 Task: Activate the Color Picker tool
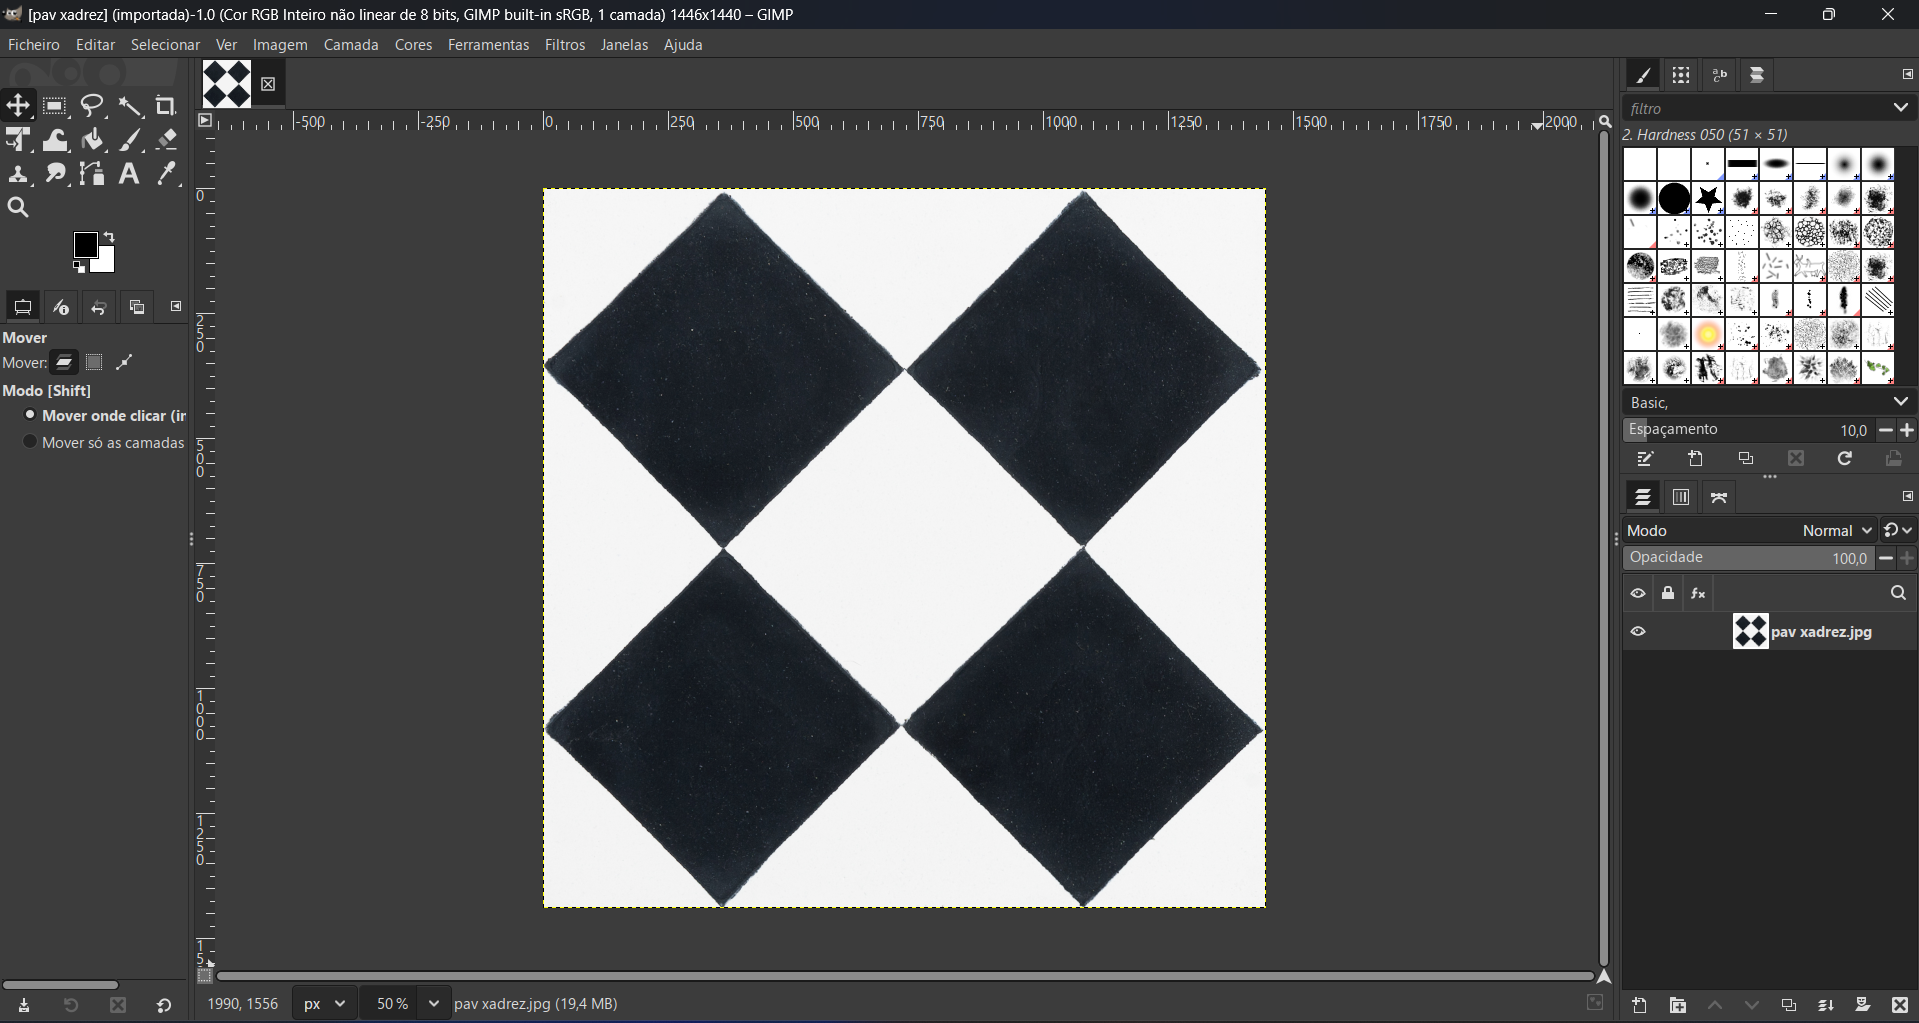point(167,174)
